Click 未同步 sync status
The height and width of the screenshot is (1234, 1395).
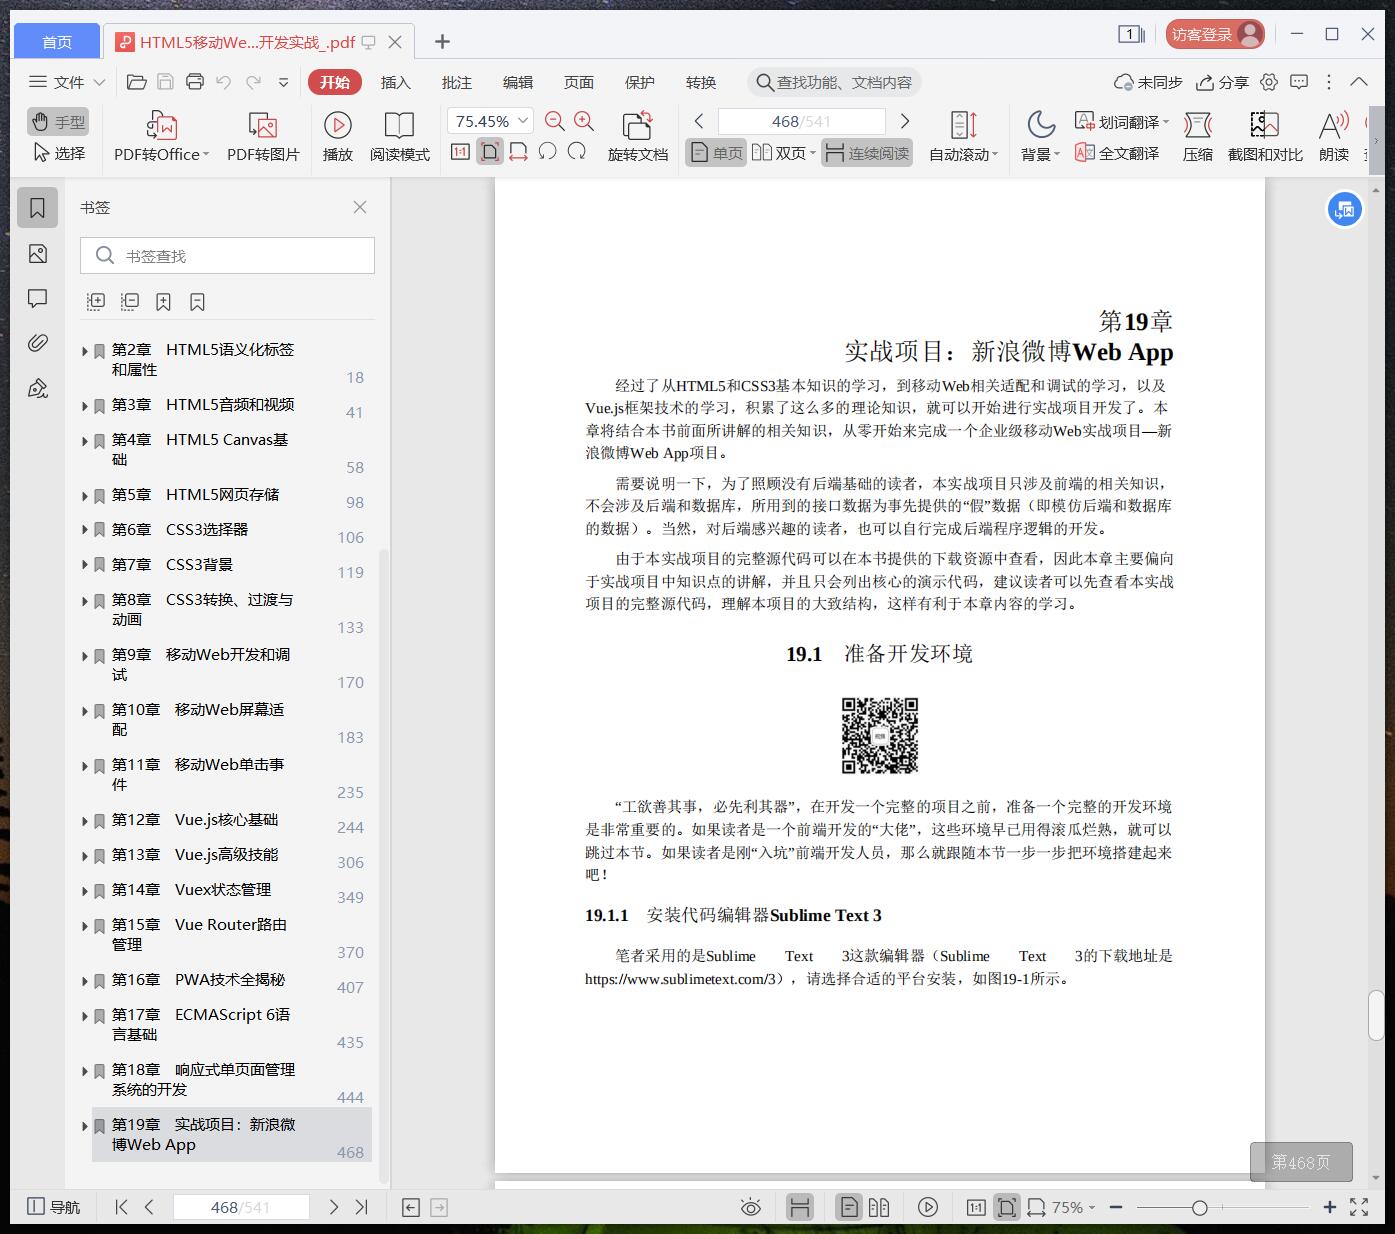point(1148,82)
